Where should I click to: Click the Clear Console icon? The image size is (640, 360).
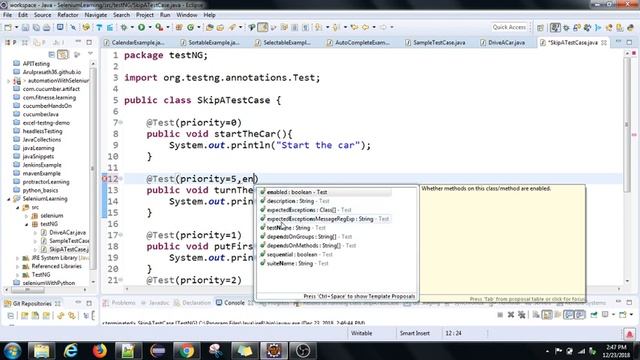[536, 315]
